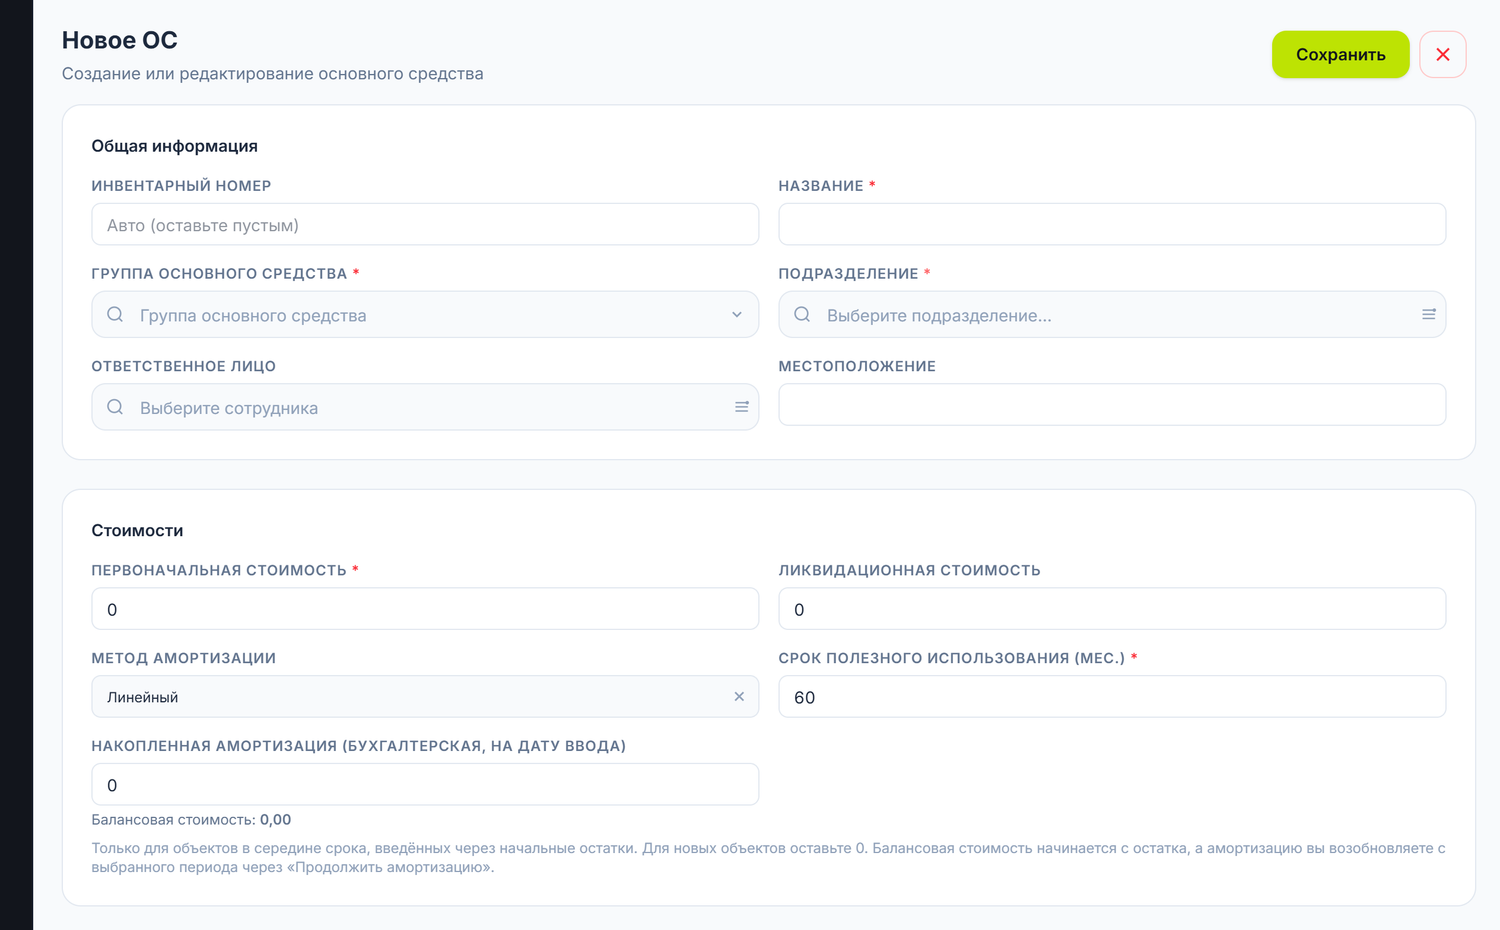
Task: Open the Подразделение selector
Action: (x=1112, y=314)
